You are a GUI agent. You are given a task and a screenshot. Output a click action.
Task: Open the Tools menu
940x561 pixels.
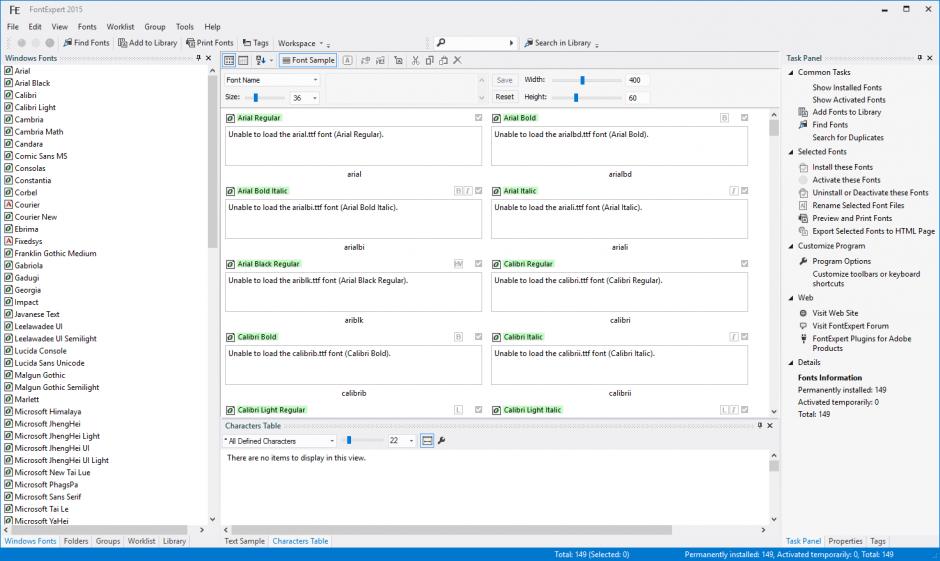point(185,26)
